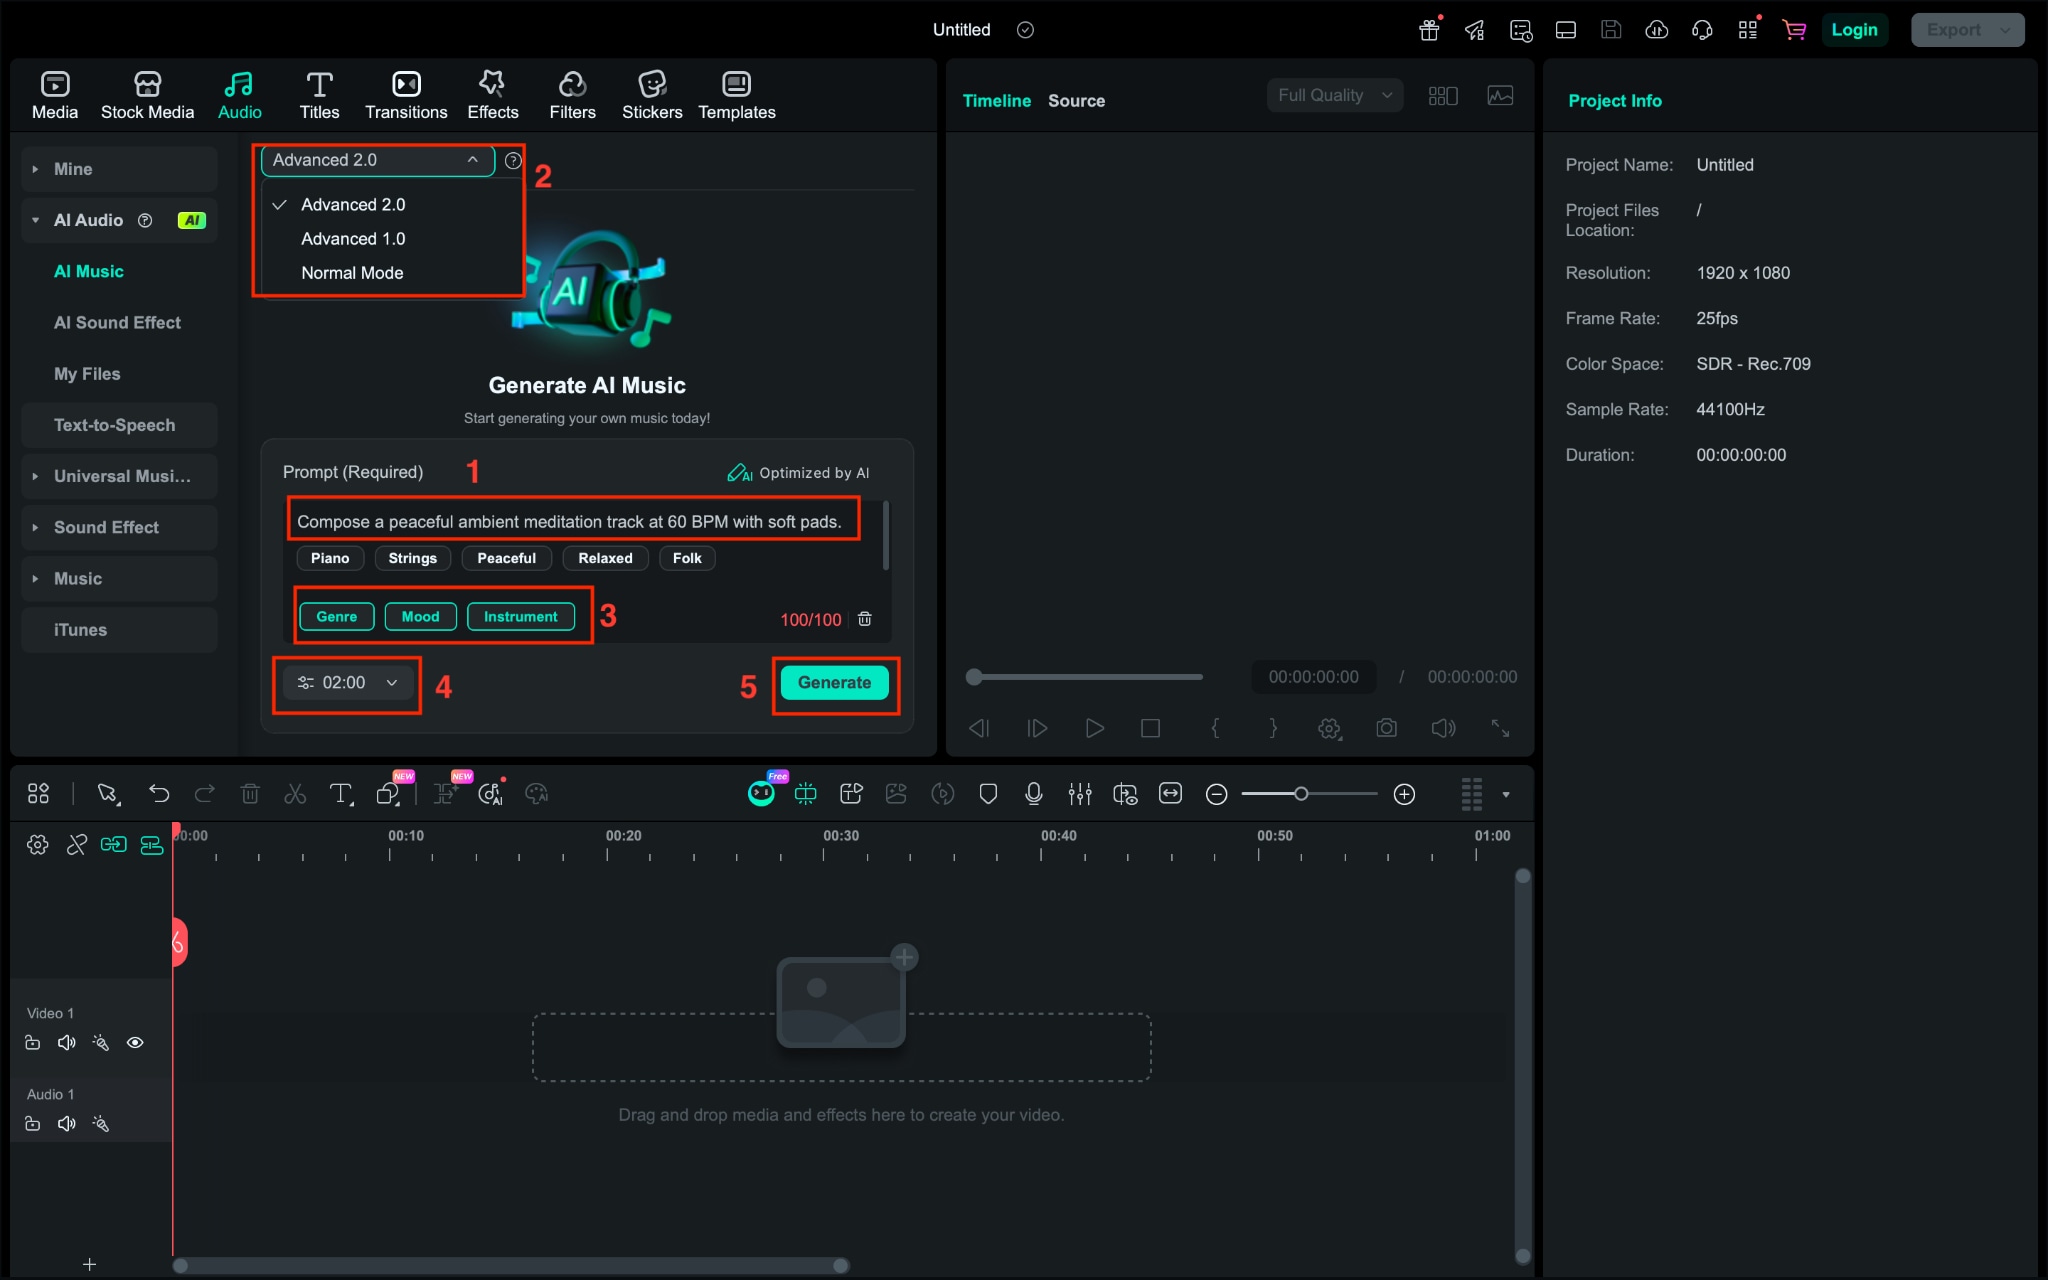Click the preview progress slider handle
Image resolution: width=2048 pixels, height=1280 pixels.
[974, 677]
